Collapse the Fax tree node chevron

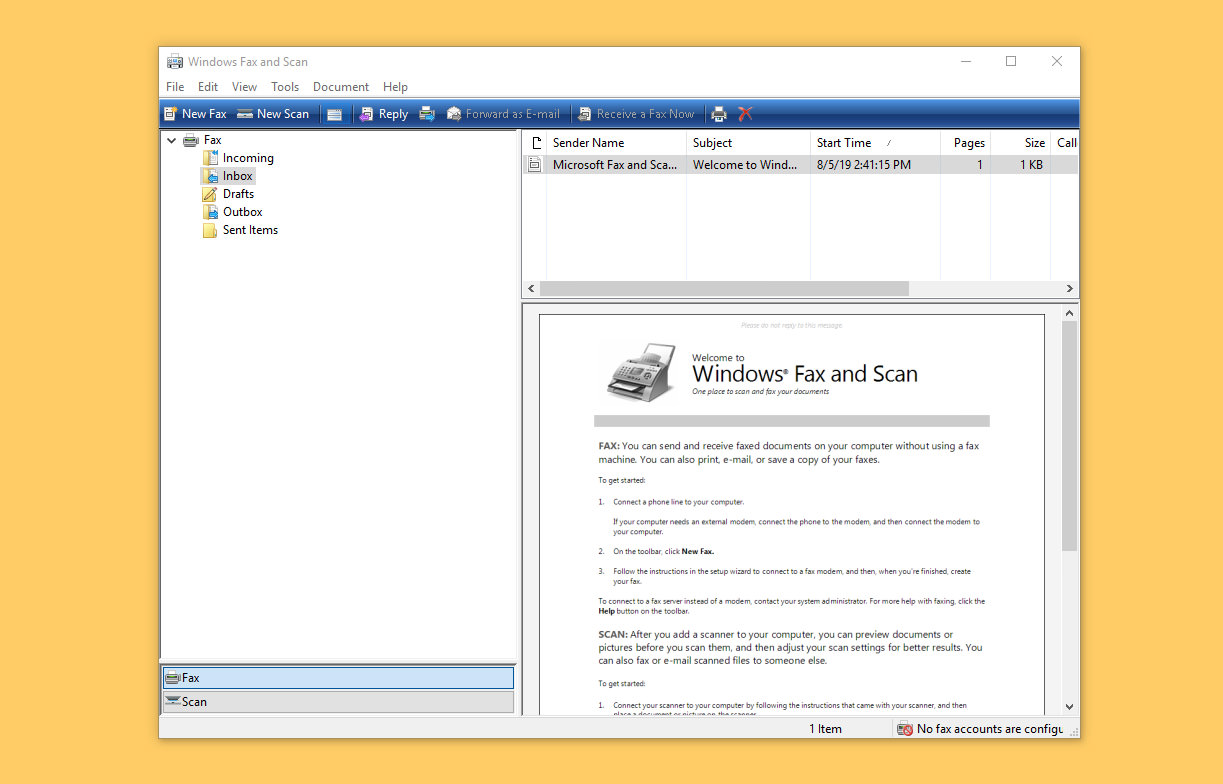[x=172, y=141]
